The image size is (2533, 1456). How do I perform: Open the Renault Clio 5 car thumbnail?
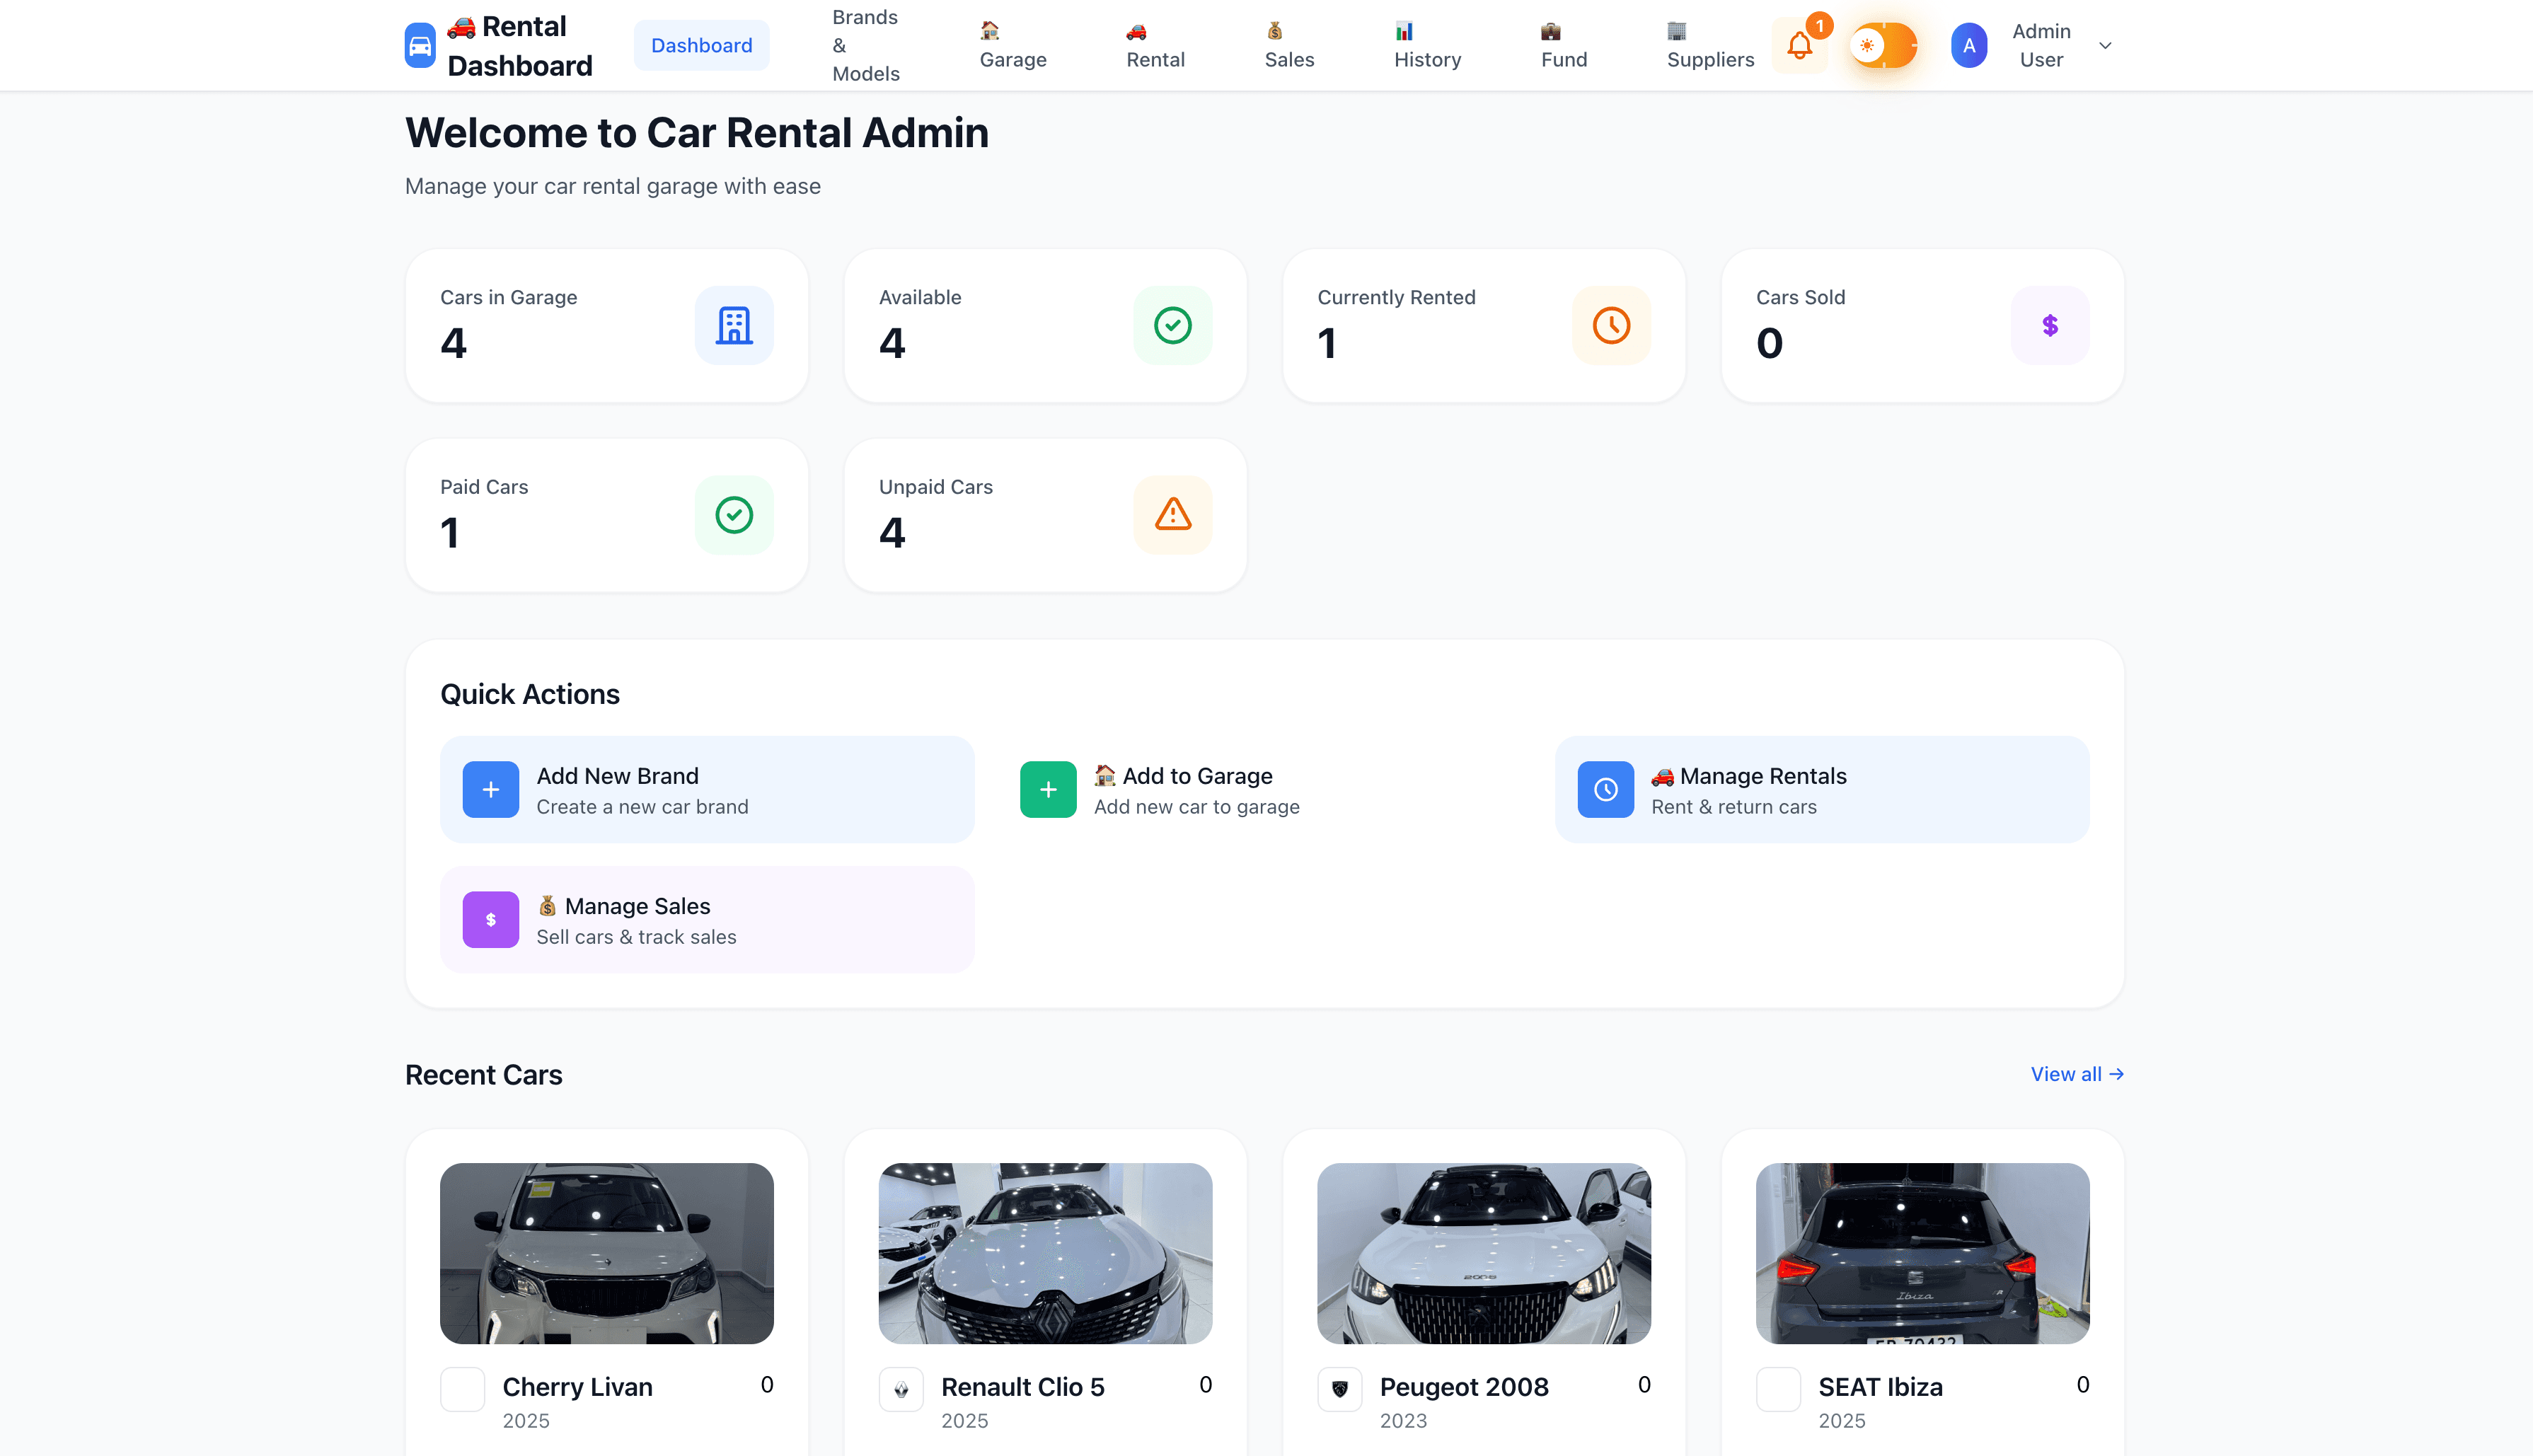tap(1044, 1253)
